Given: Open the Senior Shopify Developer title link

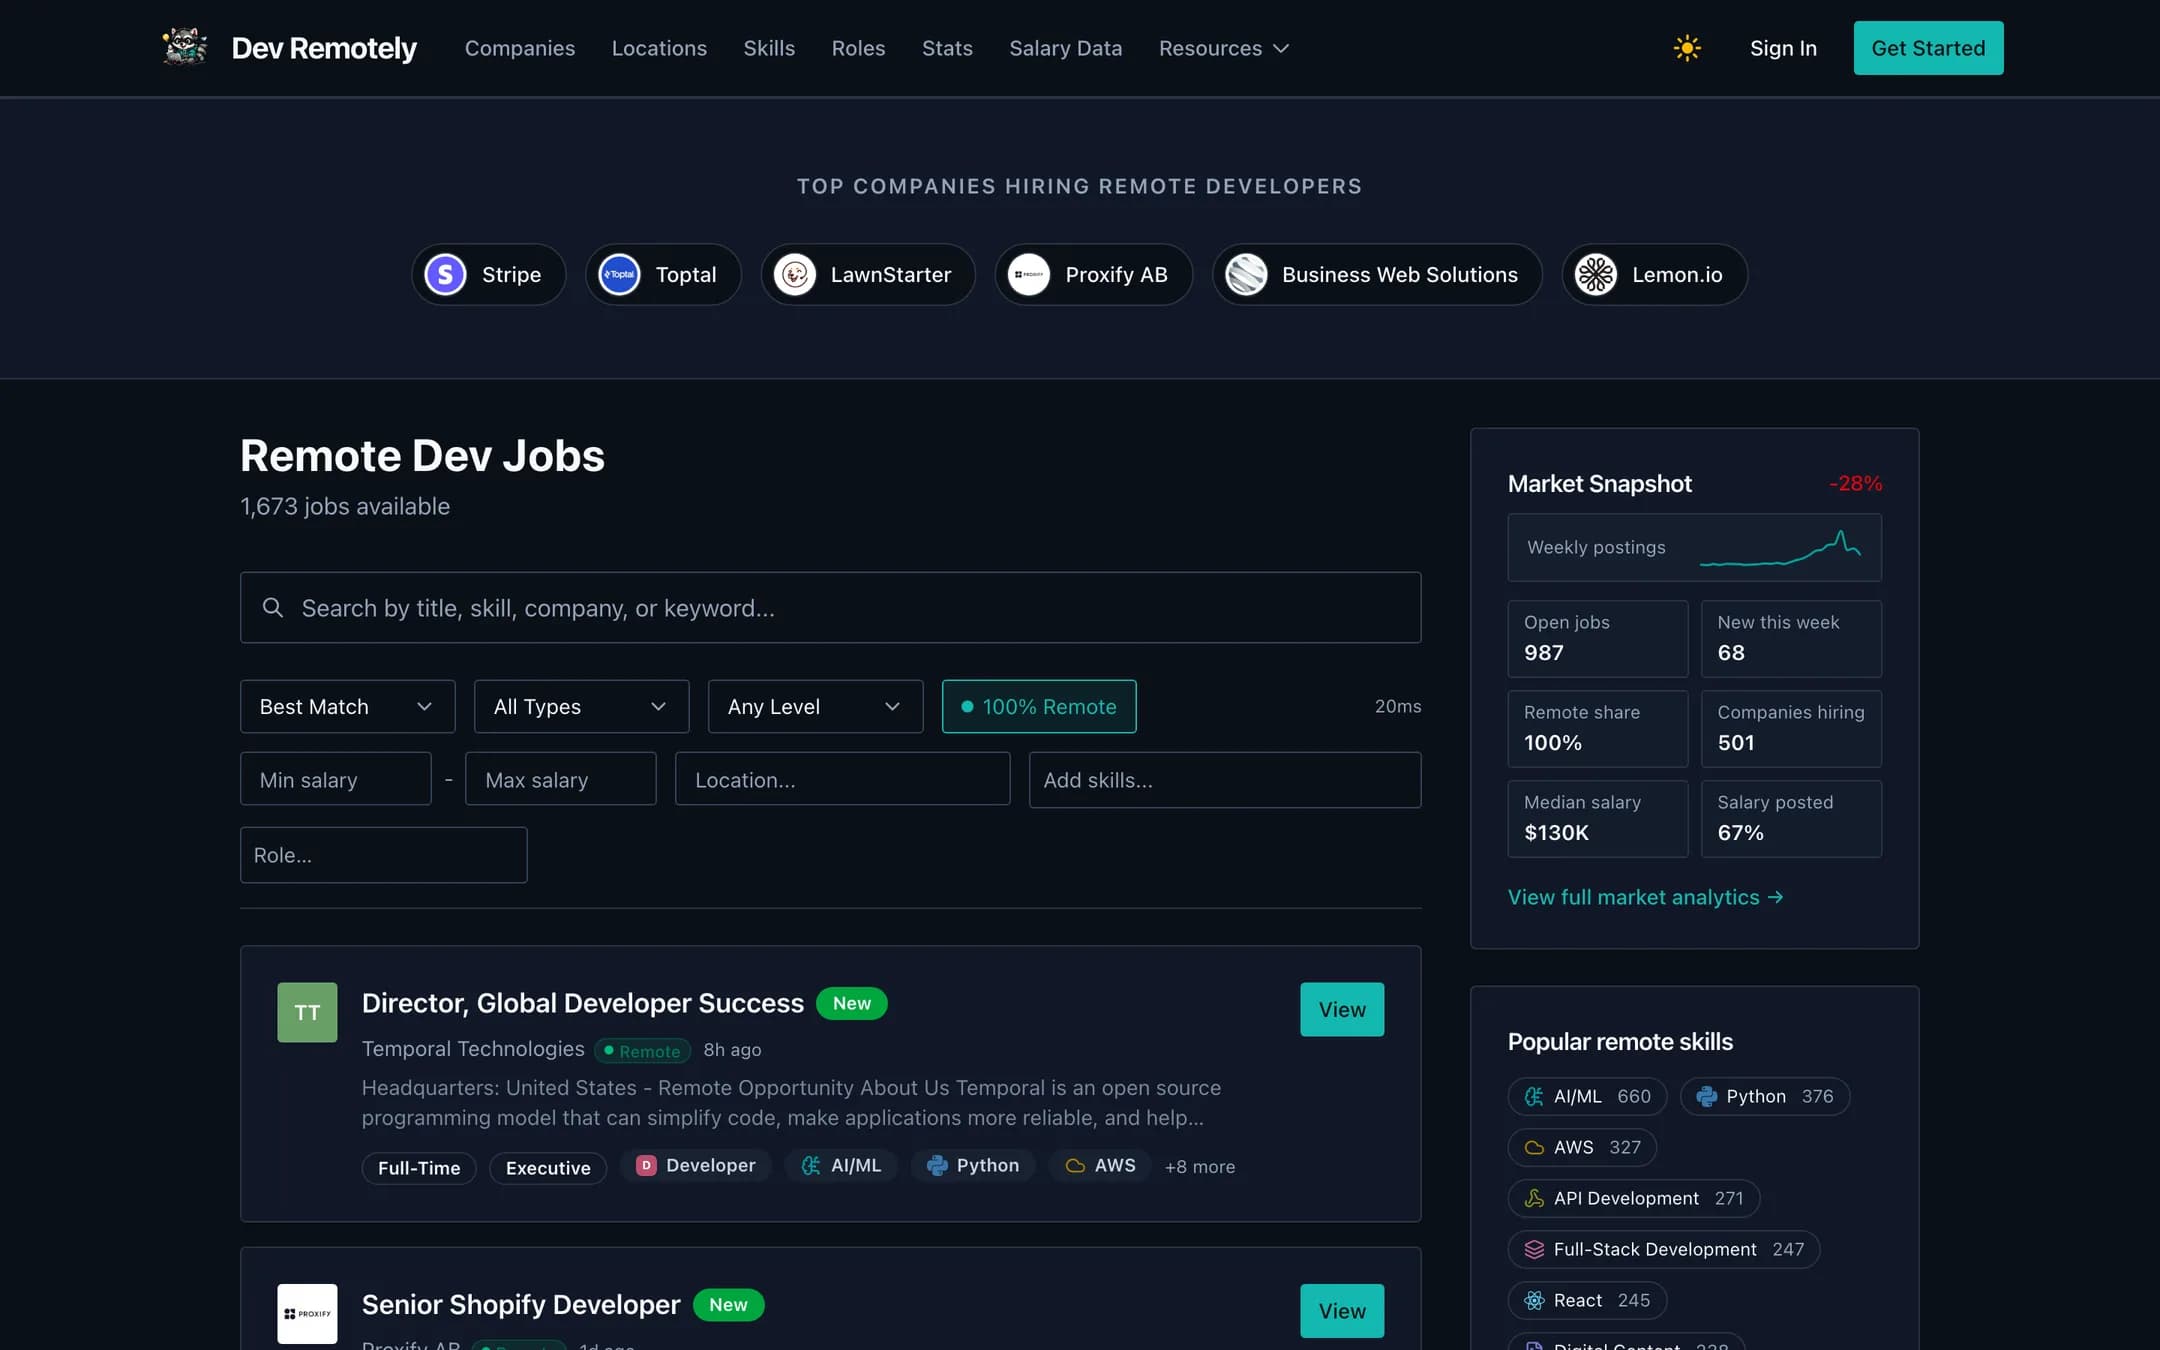Looking at the screenshot, I should coord(520,1304).
